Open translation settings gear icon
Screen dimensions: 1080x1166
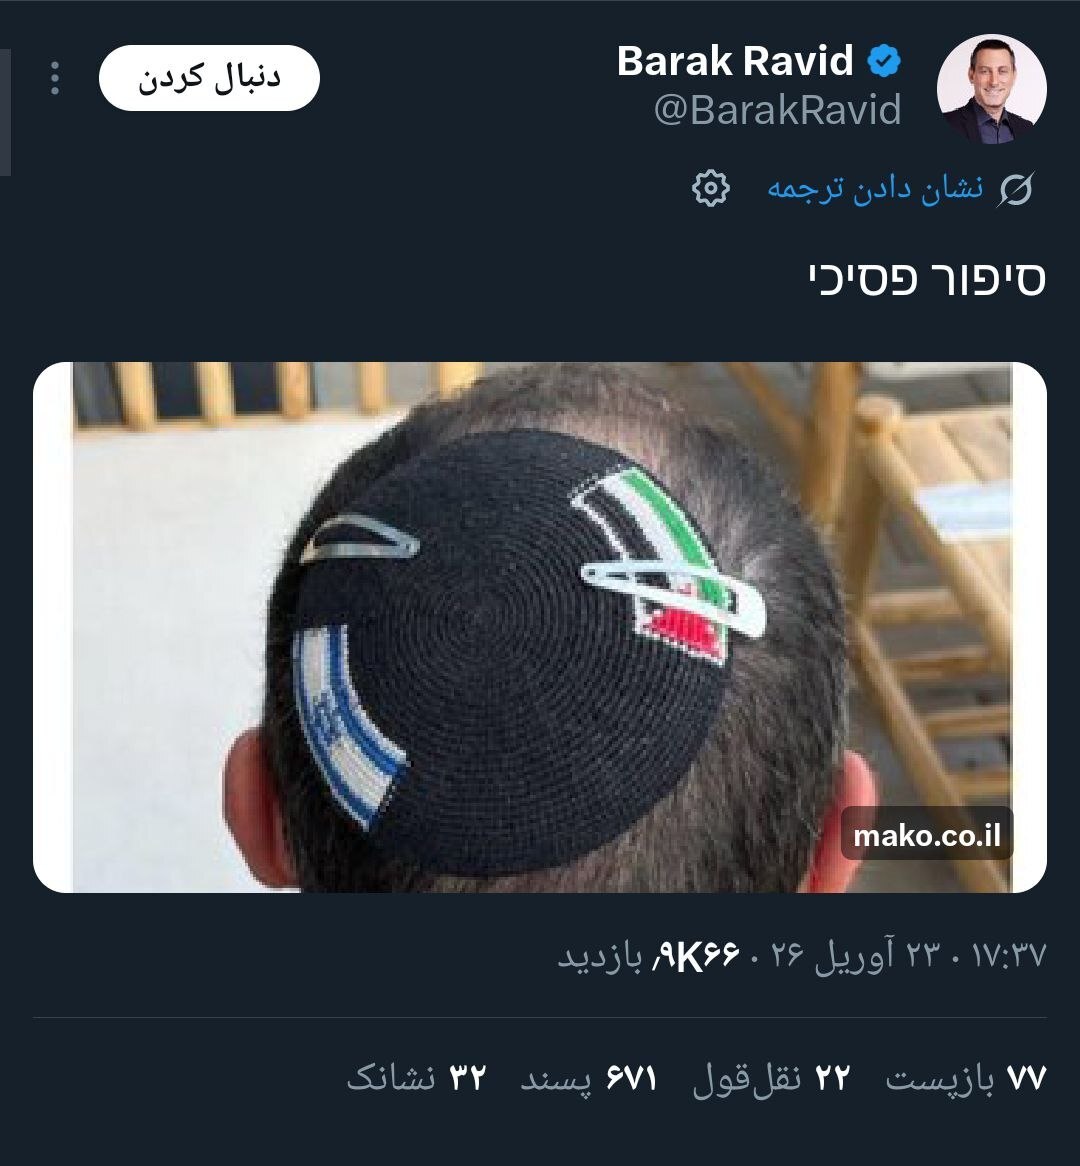pyautogui.click(x=710, y=188)
